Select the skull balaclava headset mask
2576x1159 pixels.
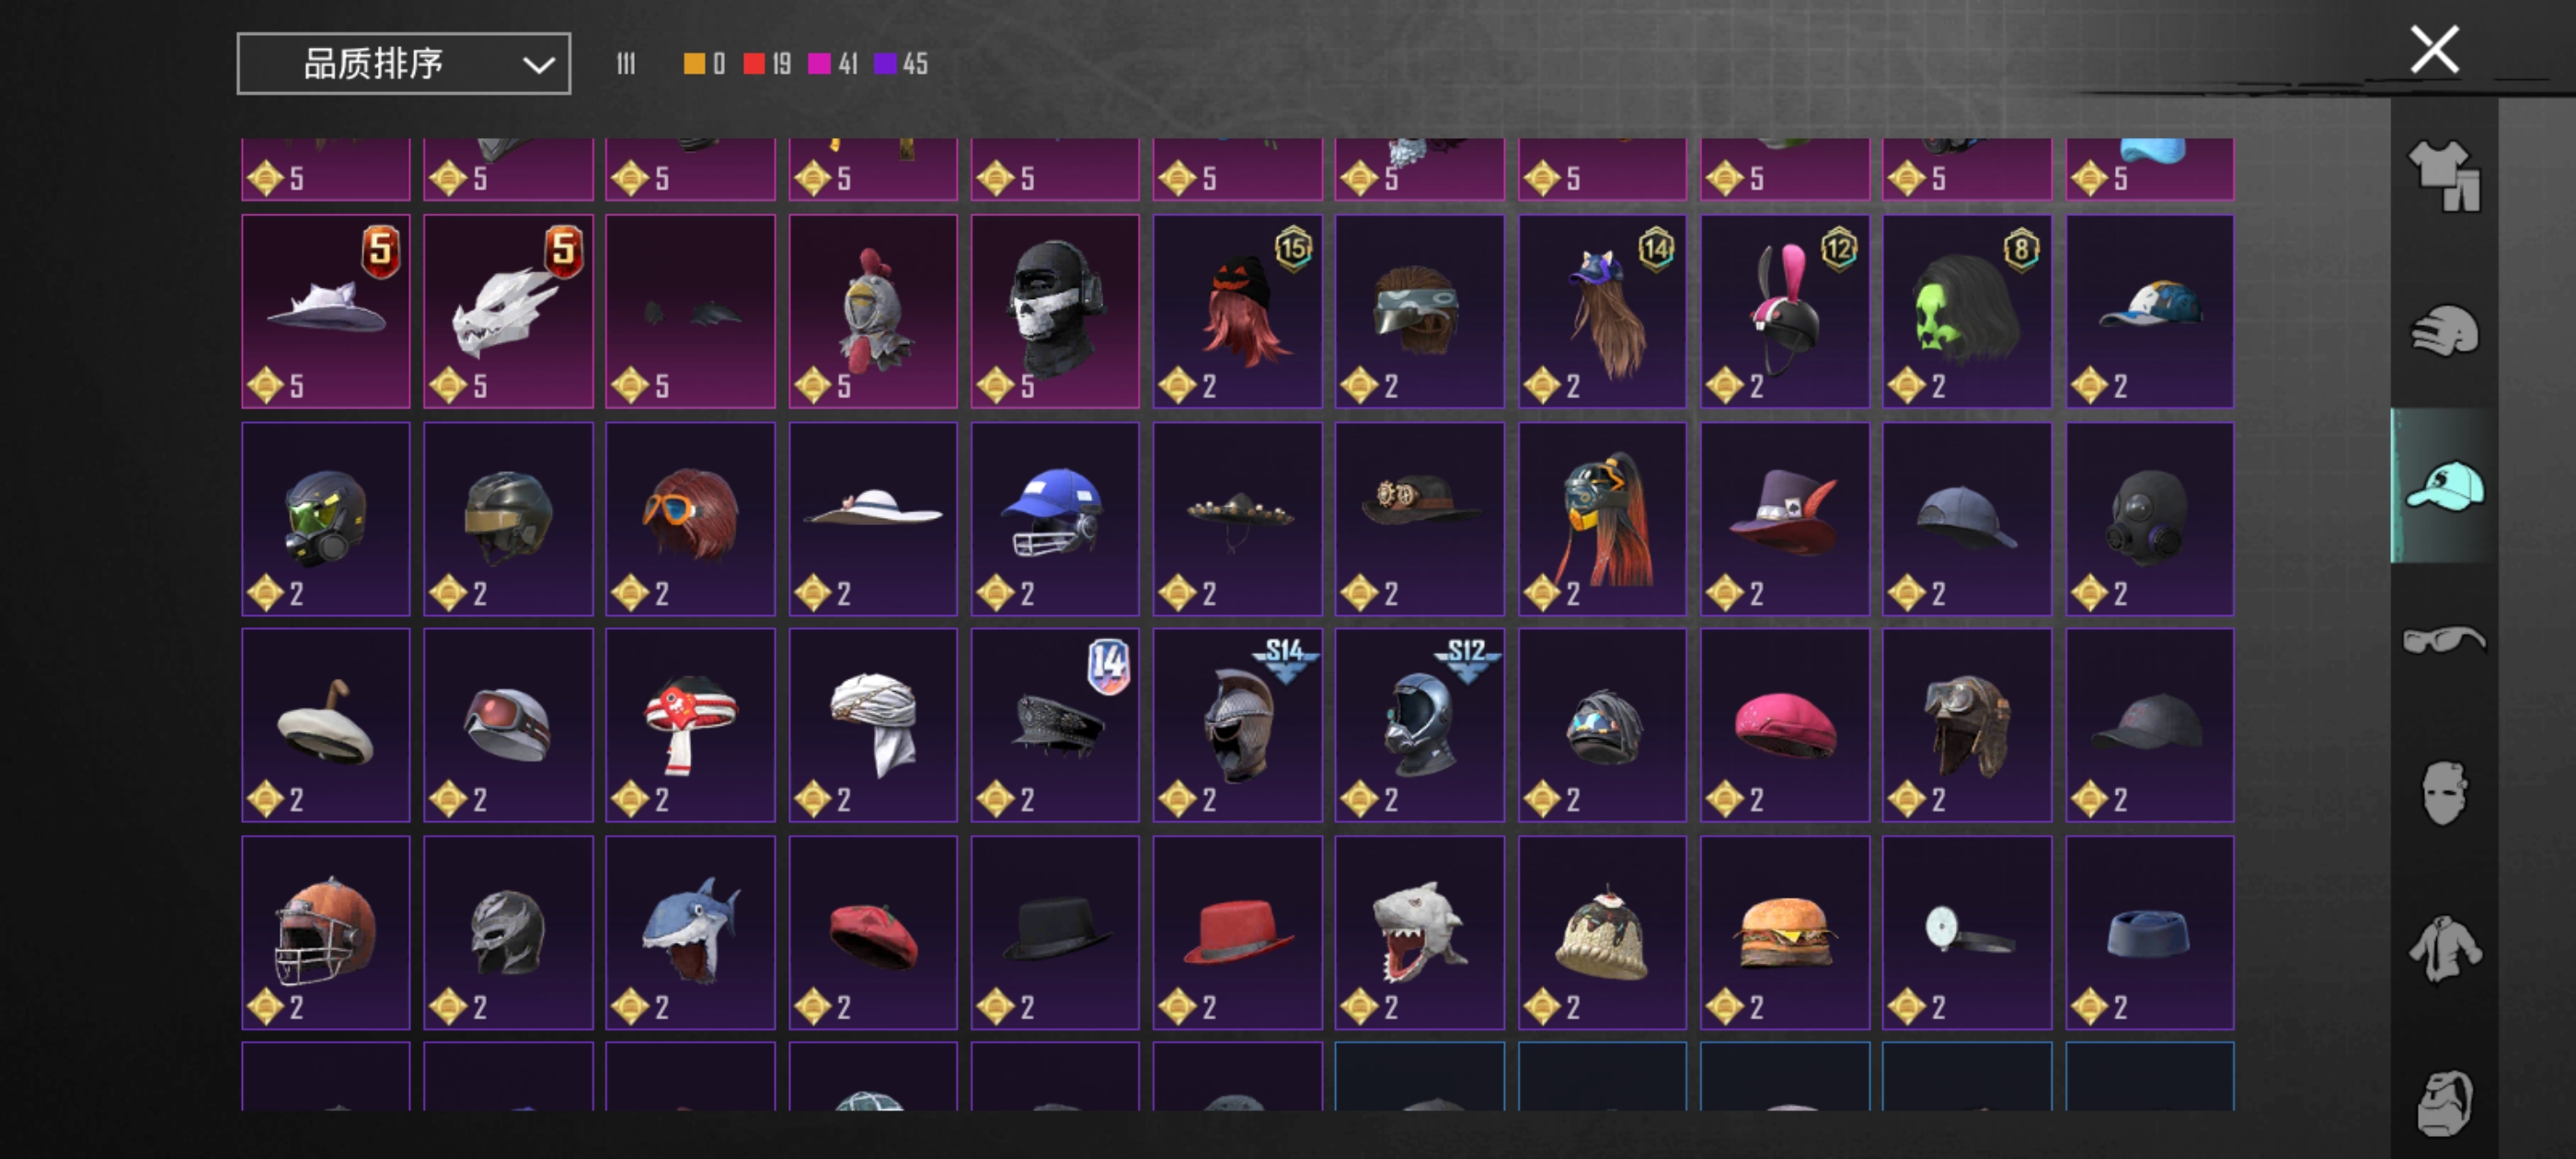[1055, 311]
